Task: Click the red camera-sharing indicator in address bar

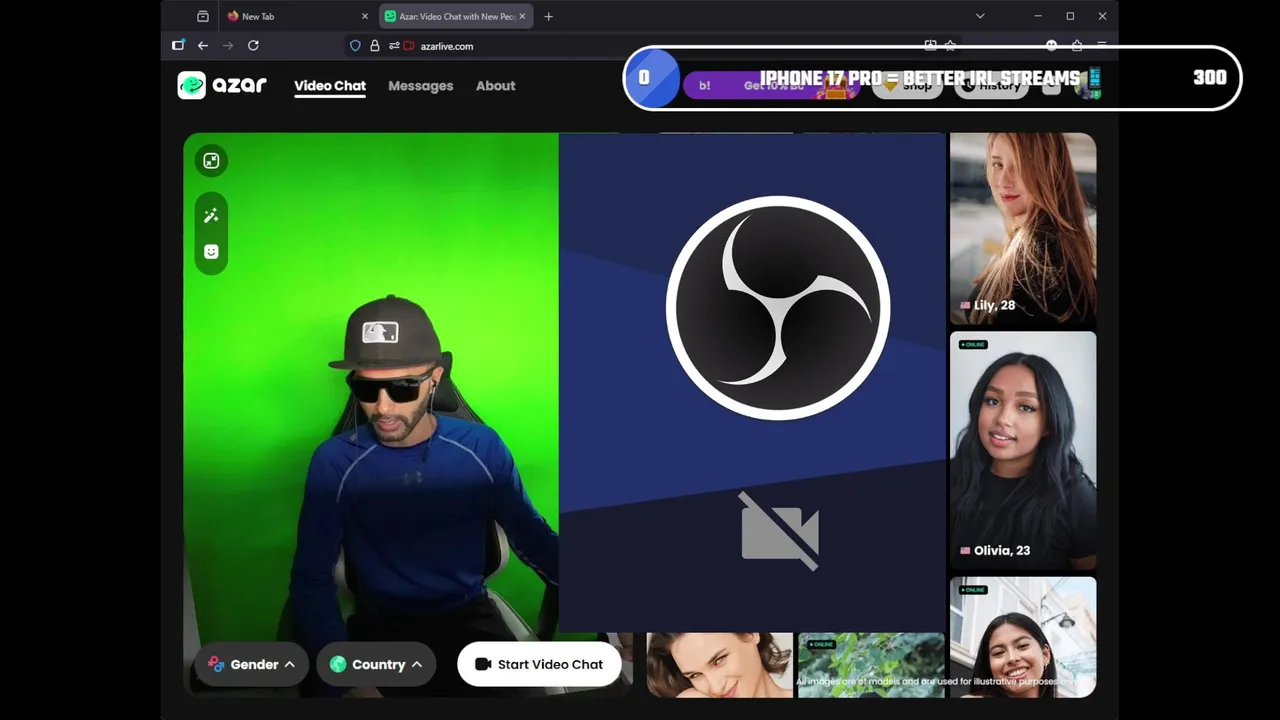Action: 409,45
